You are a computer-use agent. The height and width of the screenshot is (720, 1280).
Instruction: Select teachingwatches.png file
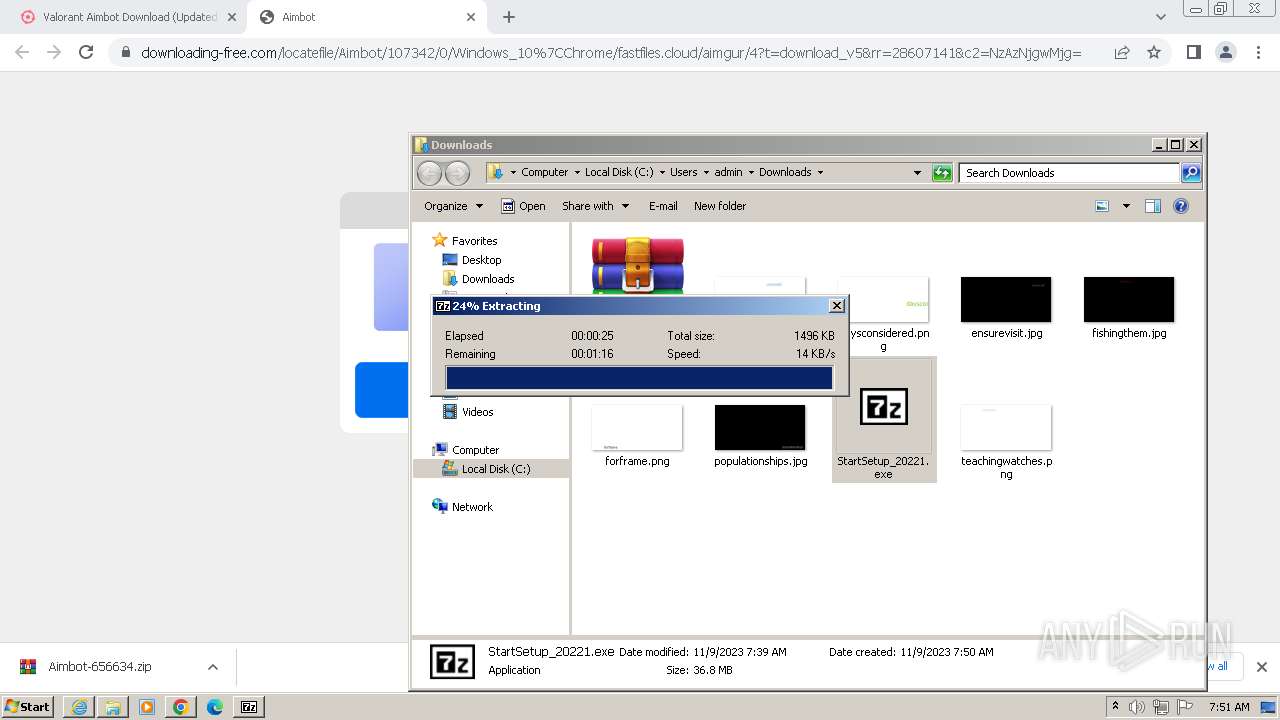(x=1006, y=440)
